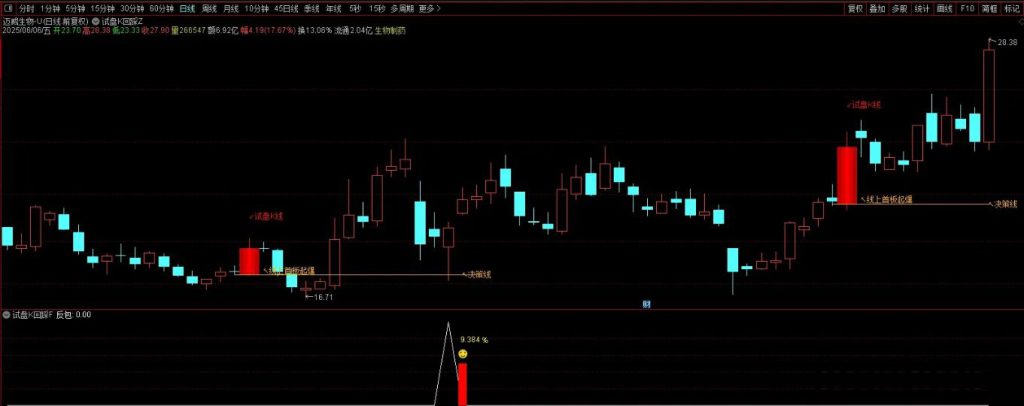Click the layout icon left of 分时
Image resolution: width=1024 pixels, height=406 pixels.
pyautogui.click(x=8, y=8)
